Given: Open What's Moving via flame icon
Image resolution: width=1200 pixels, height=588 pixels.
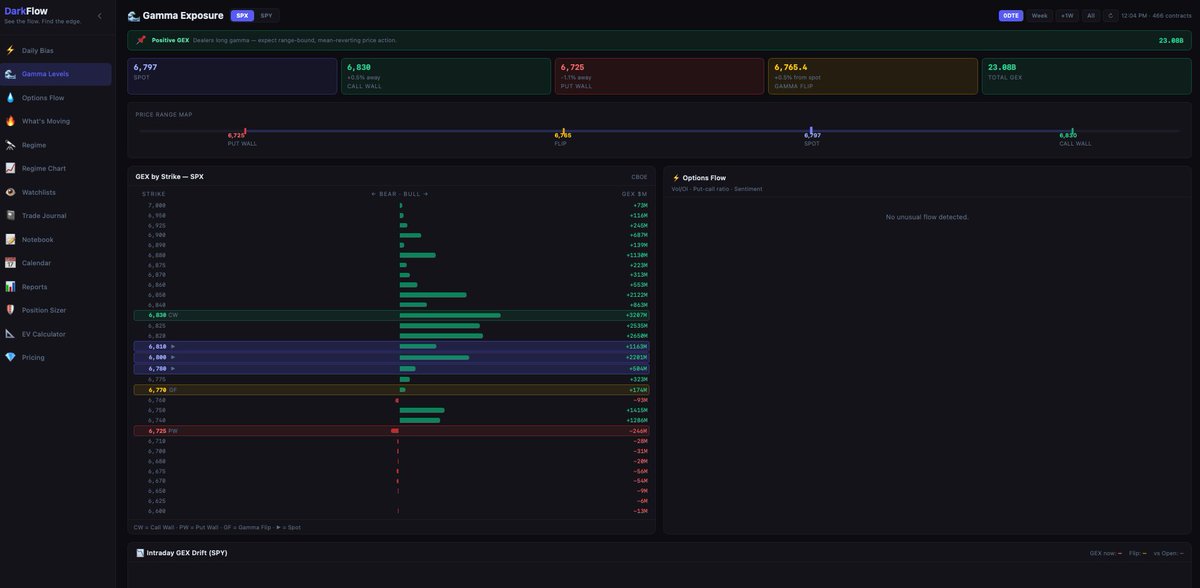Looking at the screenshot, I should tap(10, 121).
